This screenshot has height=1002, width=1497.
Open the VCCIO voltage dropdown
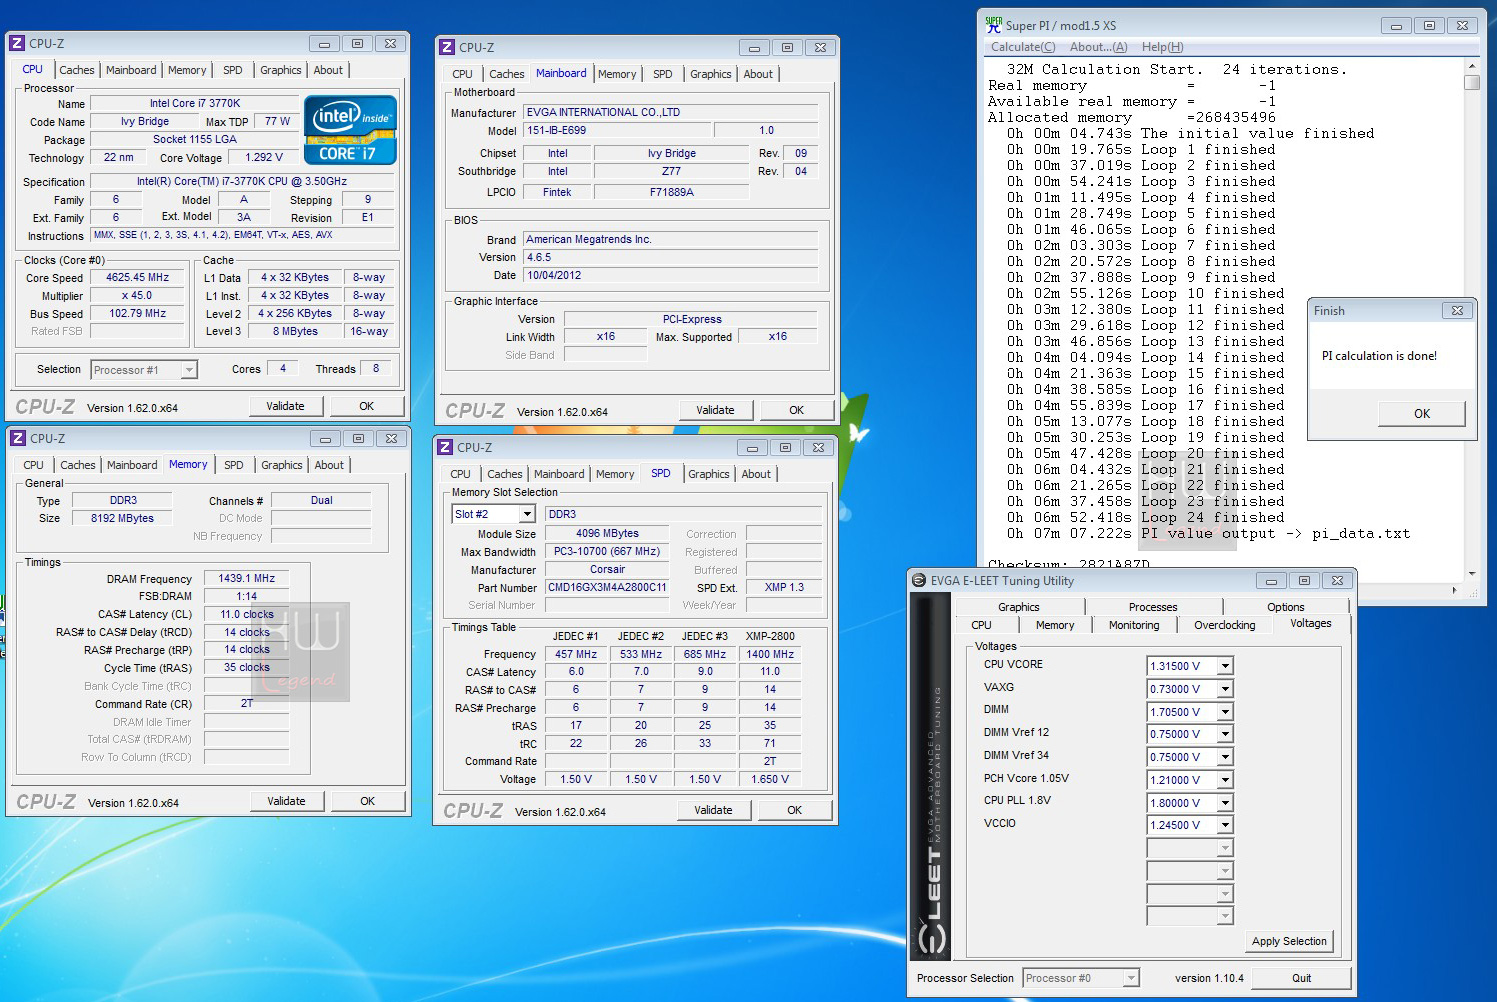point(1225,825)
